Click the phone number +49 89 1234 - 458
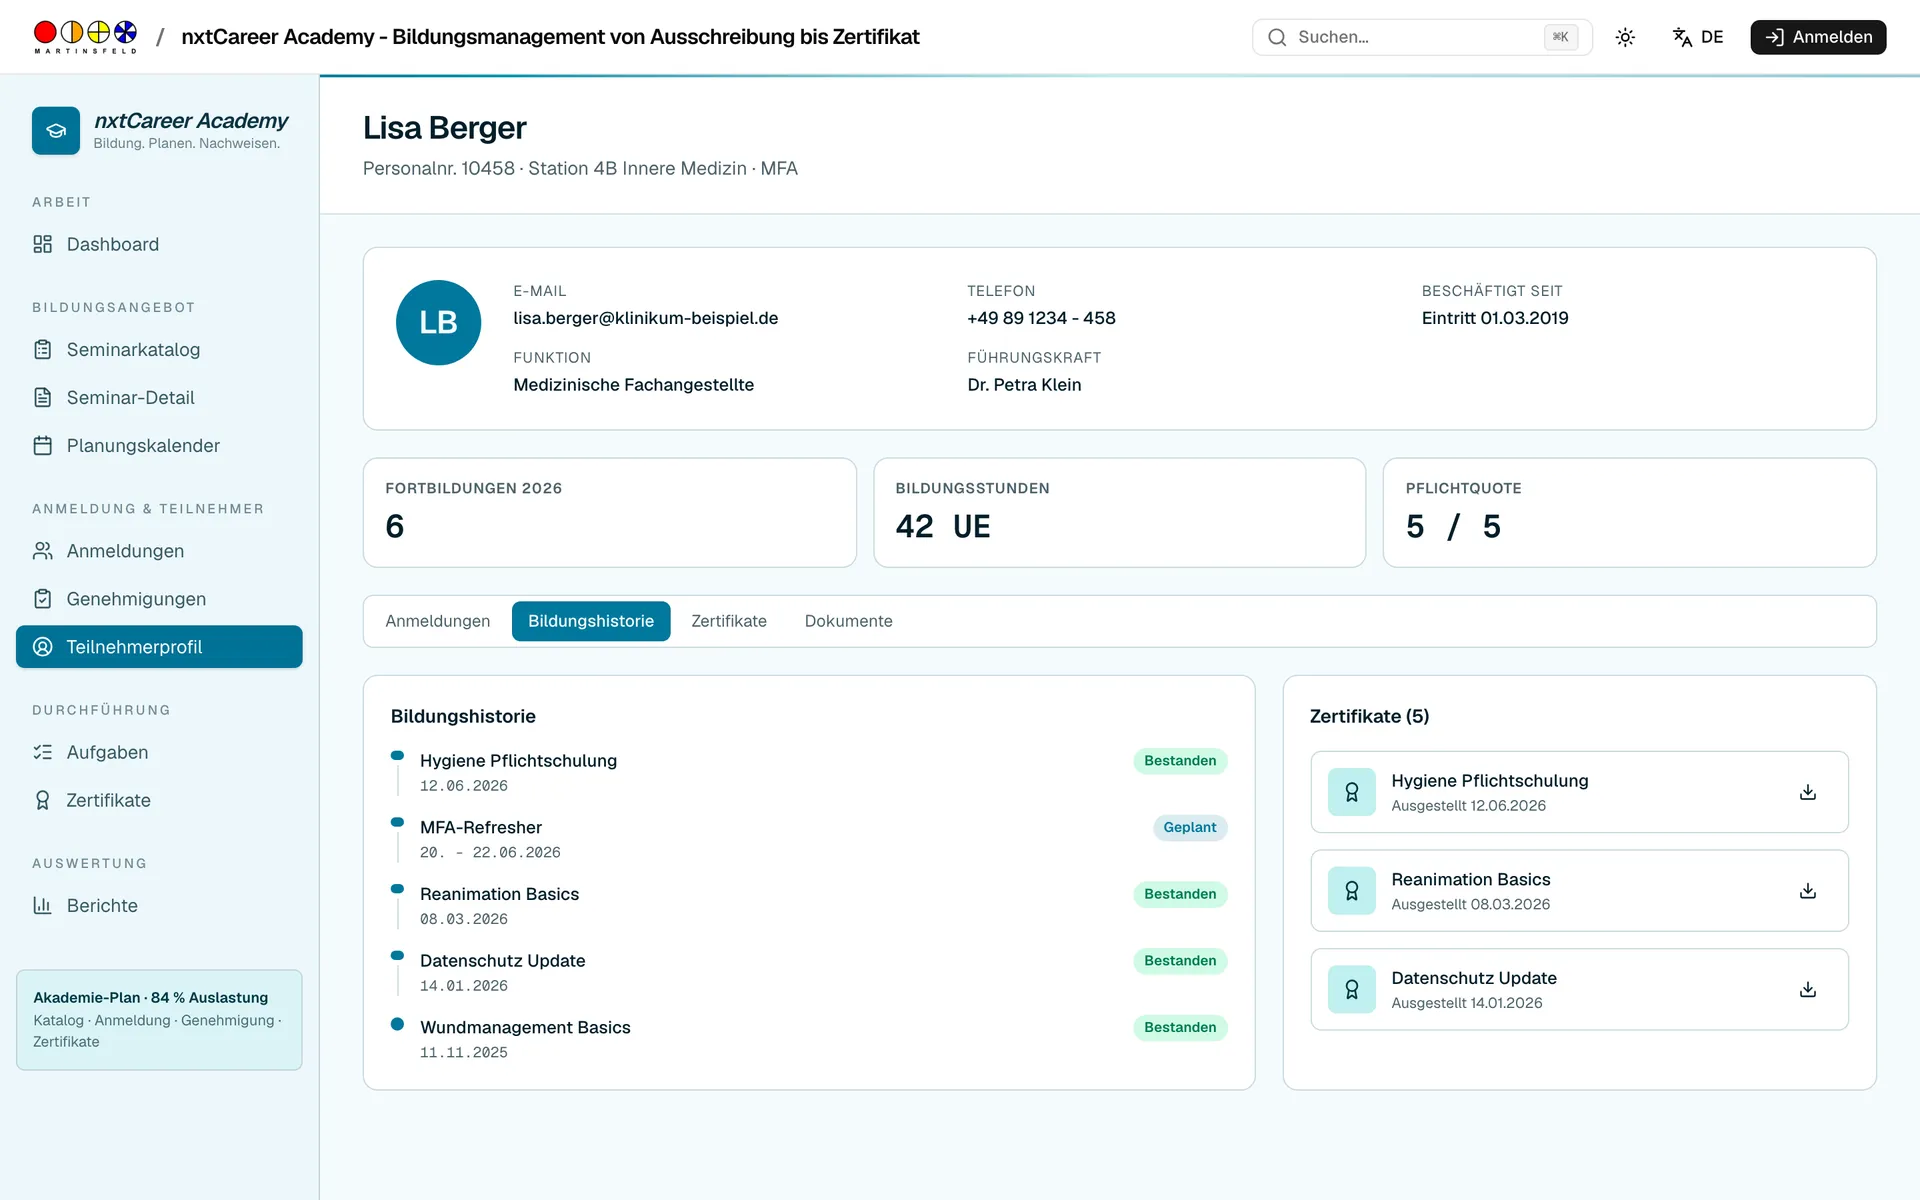 coord(1041,318)
